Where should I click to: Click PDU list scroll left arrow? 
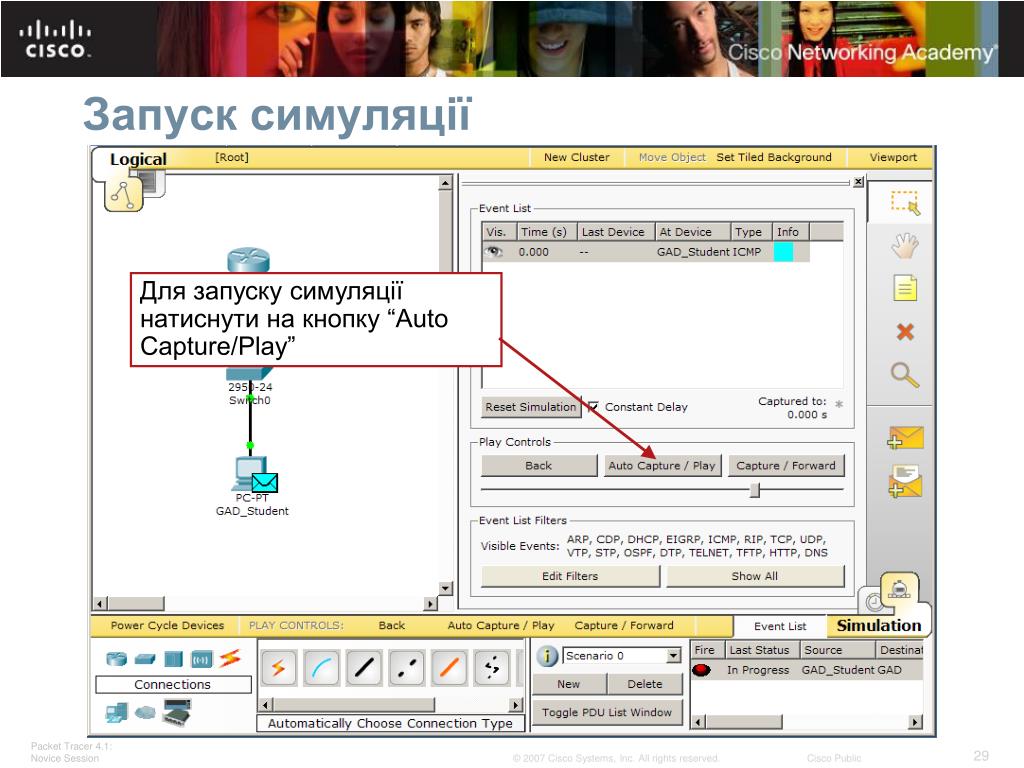[x=698, y=722]
